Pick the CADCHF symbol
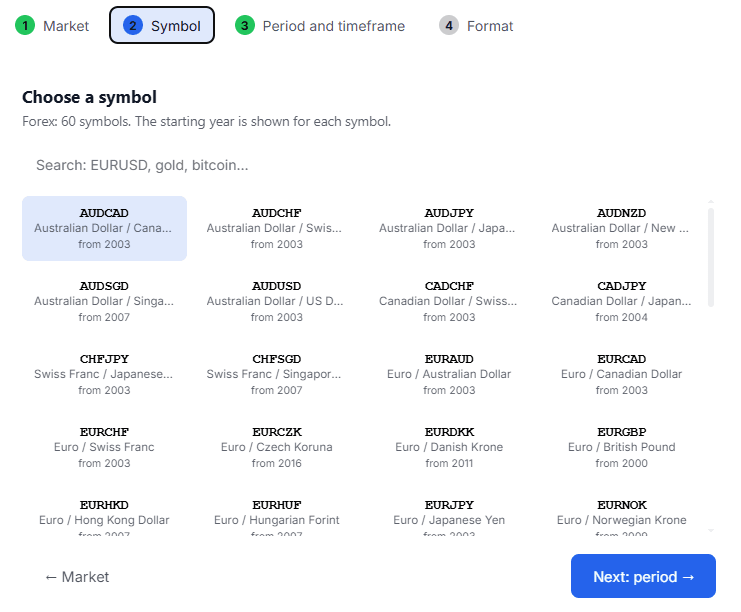 [449, 302]
